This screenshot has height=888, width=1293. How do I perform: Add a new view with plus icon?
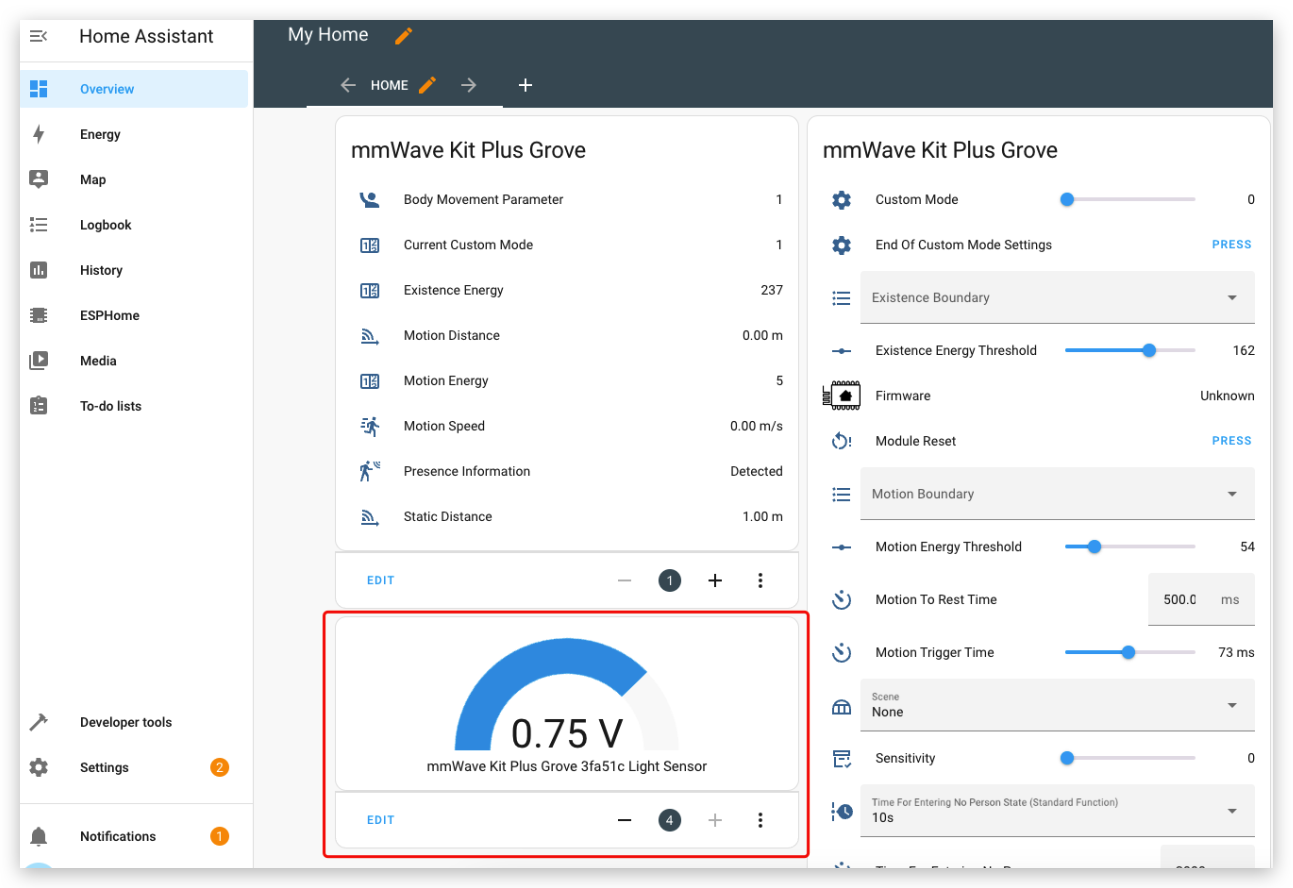[525, 85]
